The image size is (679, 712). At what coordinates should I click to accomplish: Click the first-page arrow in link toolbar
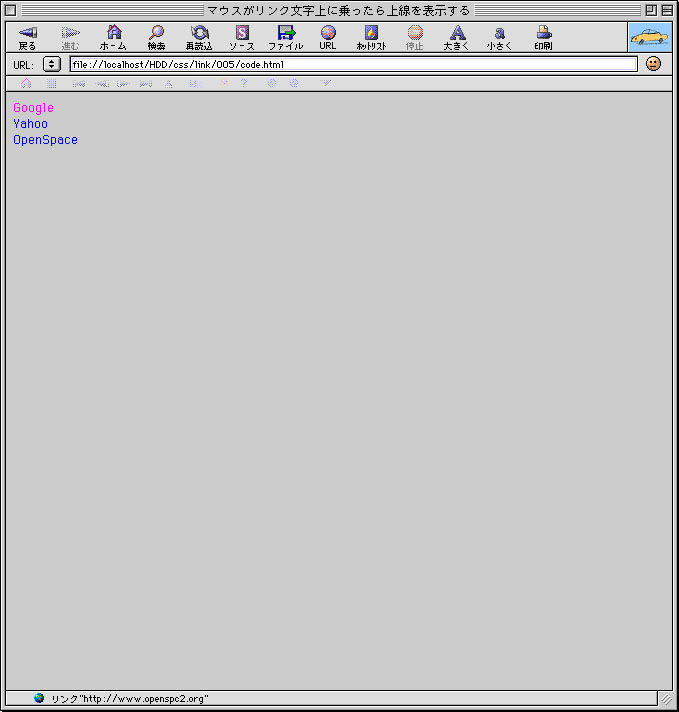[79, 84]
